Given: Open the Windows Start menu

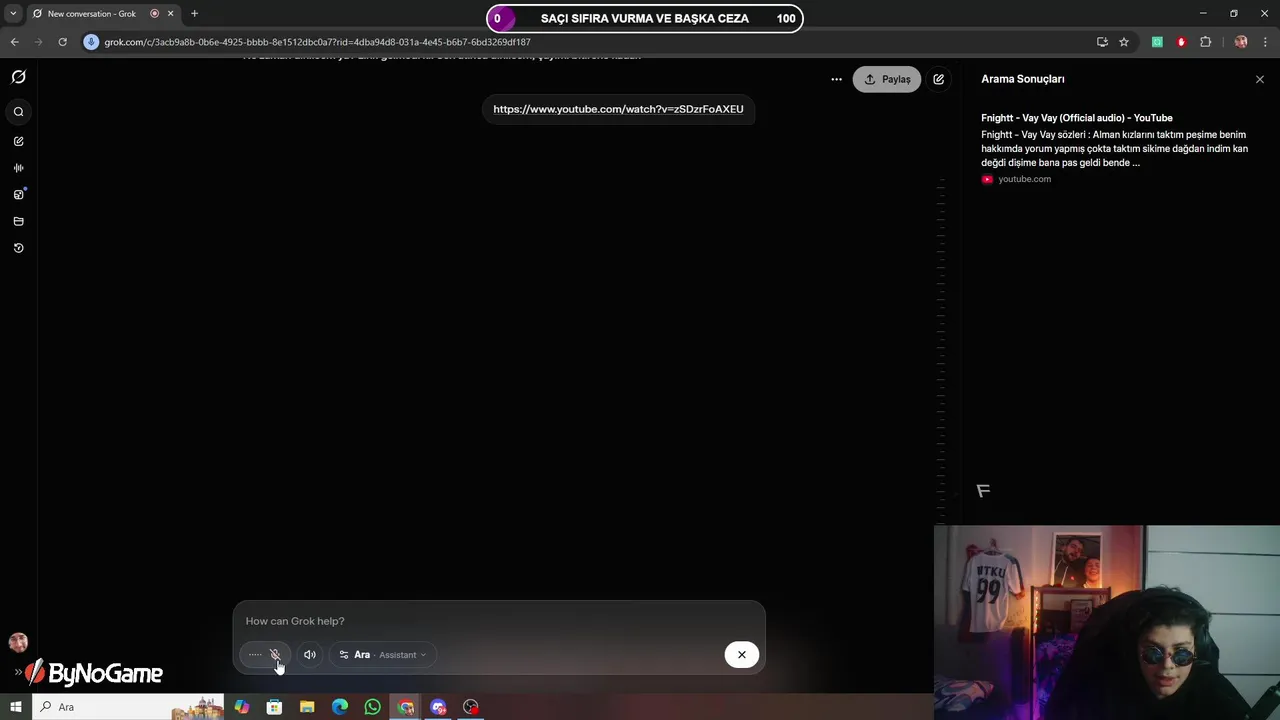Looking at the screenshot, I should coord(16,707).
